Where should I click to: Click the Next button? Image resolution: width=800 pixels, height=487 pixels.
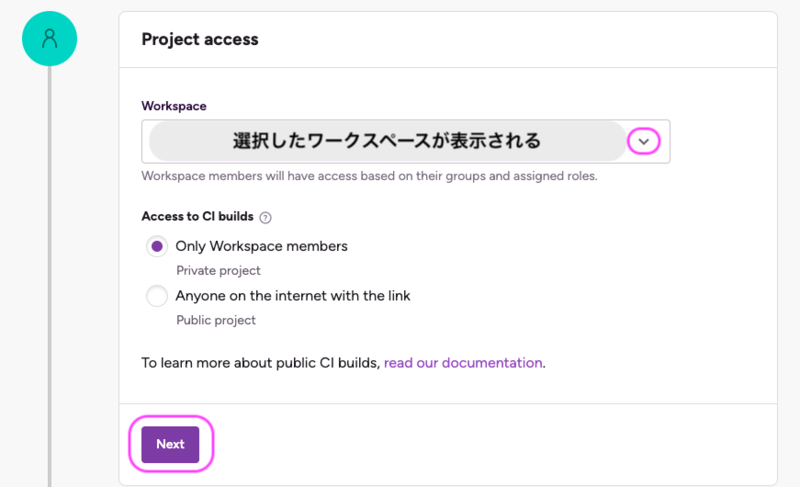pyautogui.click(x=170, y=444)
